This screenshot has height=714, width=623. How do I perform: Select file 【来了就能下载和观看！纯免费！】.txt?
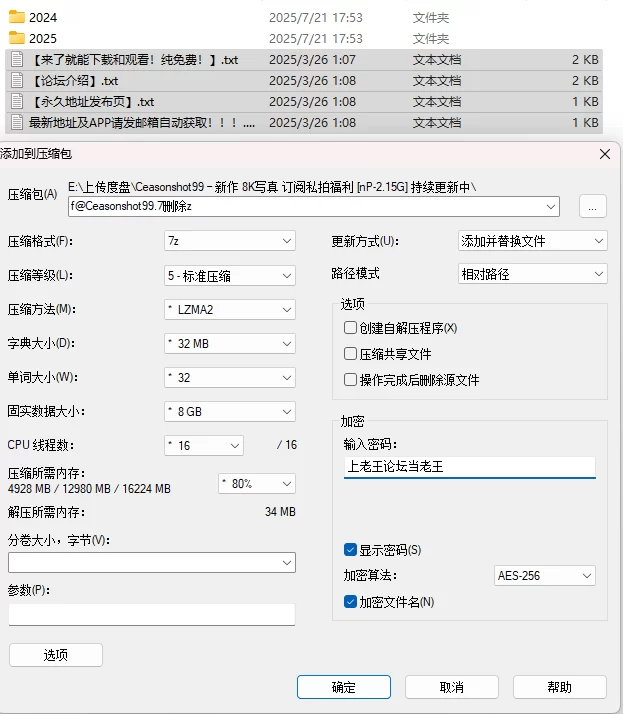(133, 60)
